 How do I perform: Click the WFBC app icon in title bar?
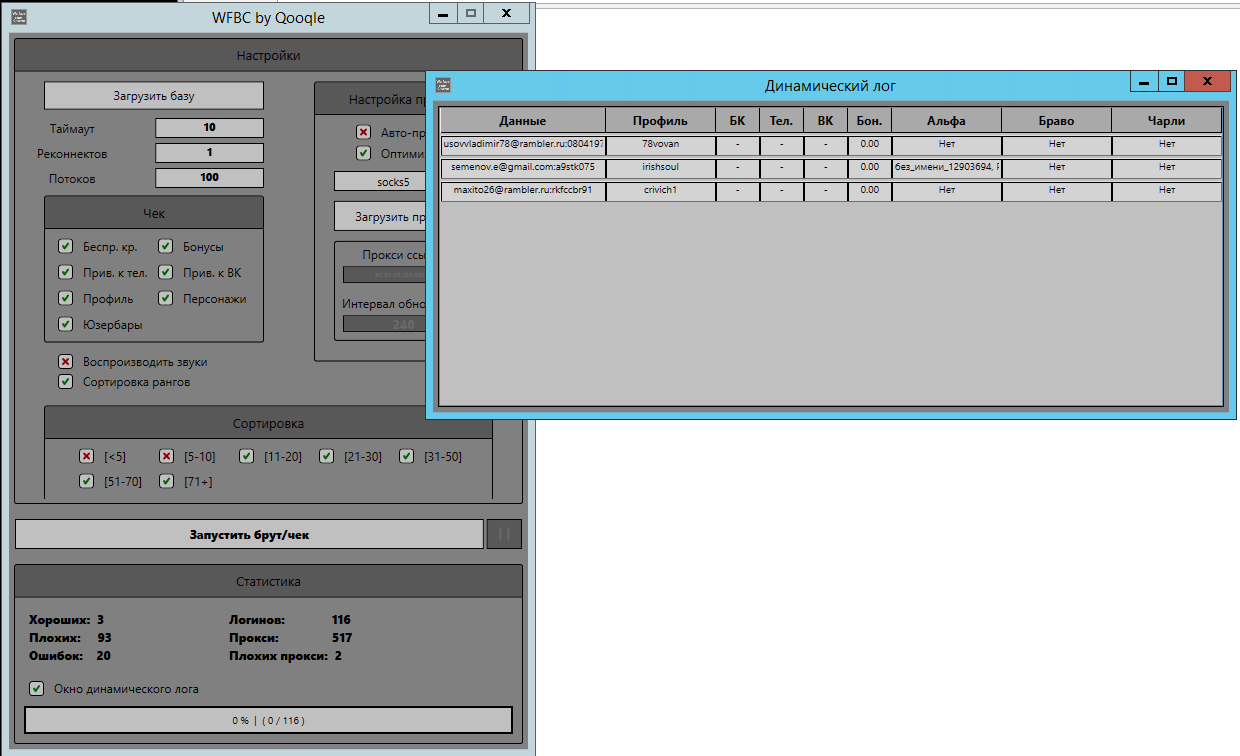[19, 17]
